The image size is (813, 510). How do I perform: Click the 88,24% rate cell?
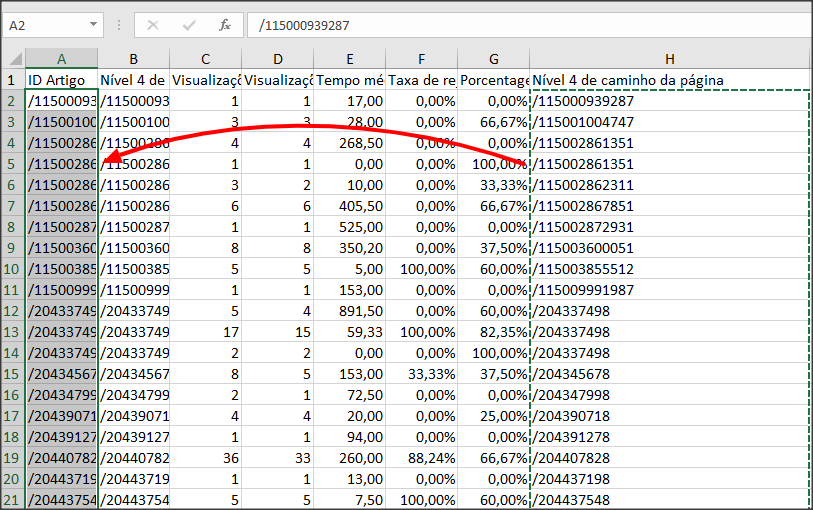(422, 458)
